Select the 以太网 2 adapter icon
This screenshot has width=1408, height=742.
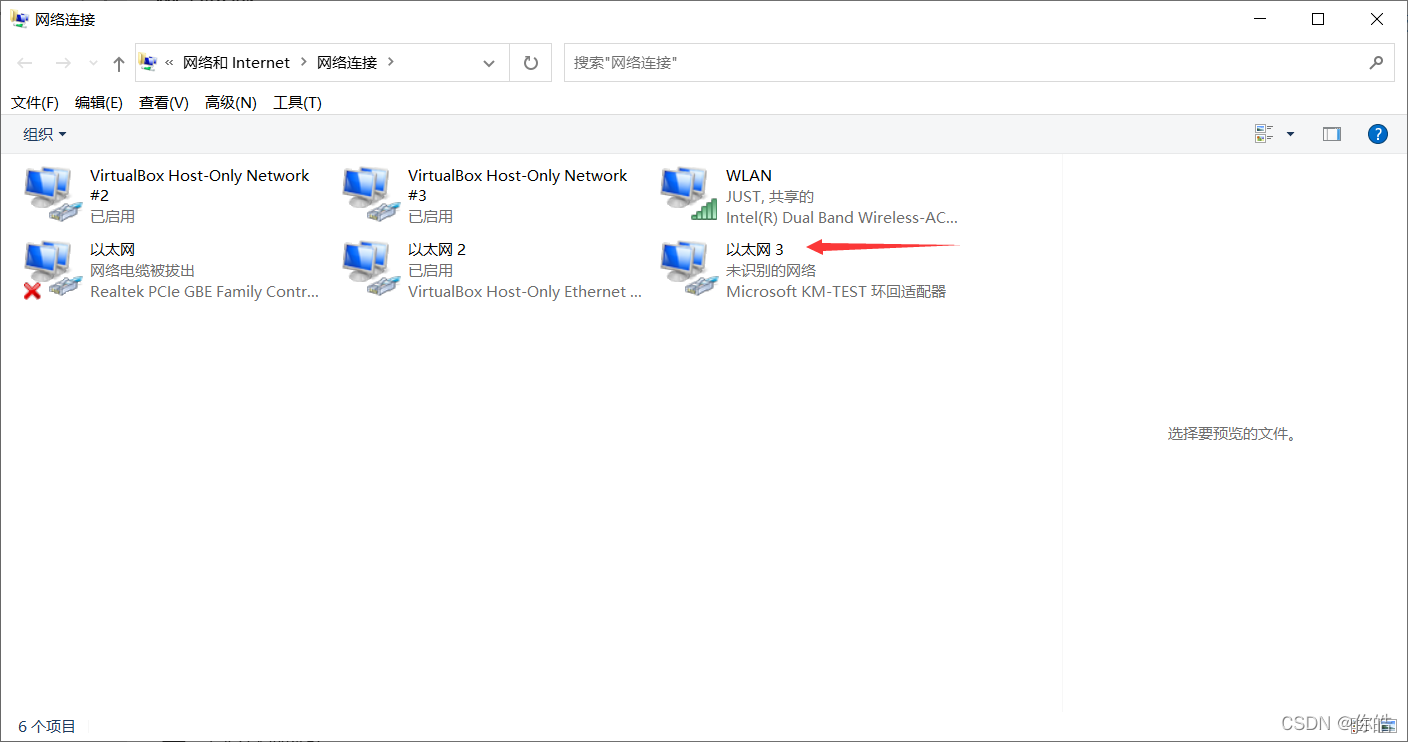tap(369, 267)
